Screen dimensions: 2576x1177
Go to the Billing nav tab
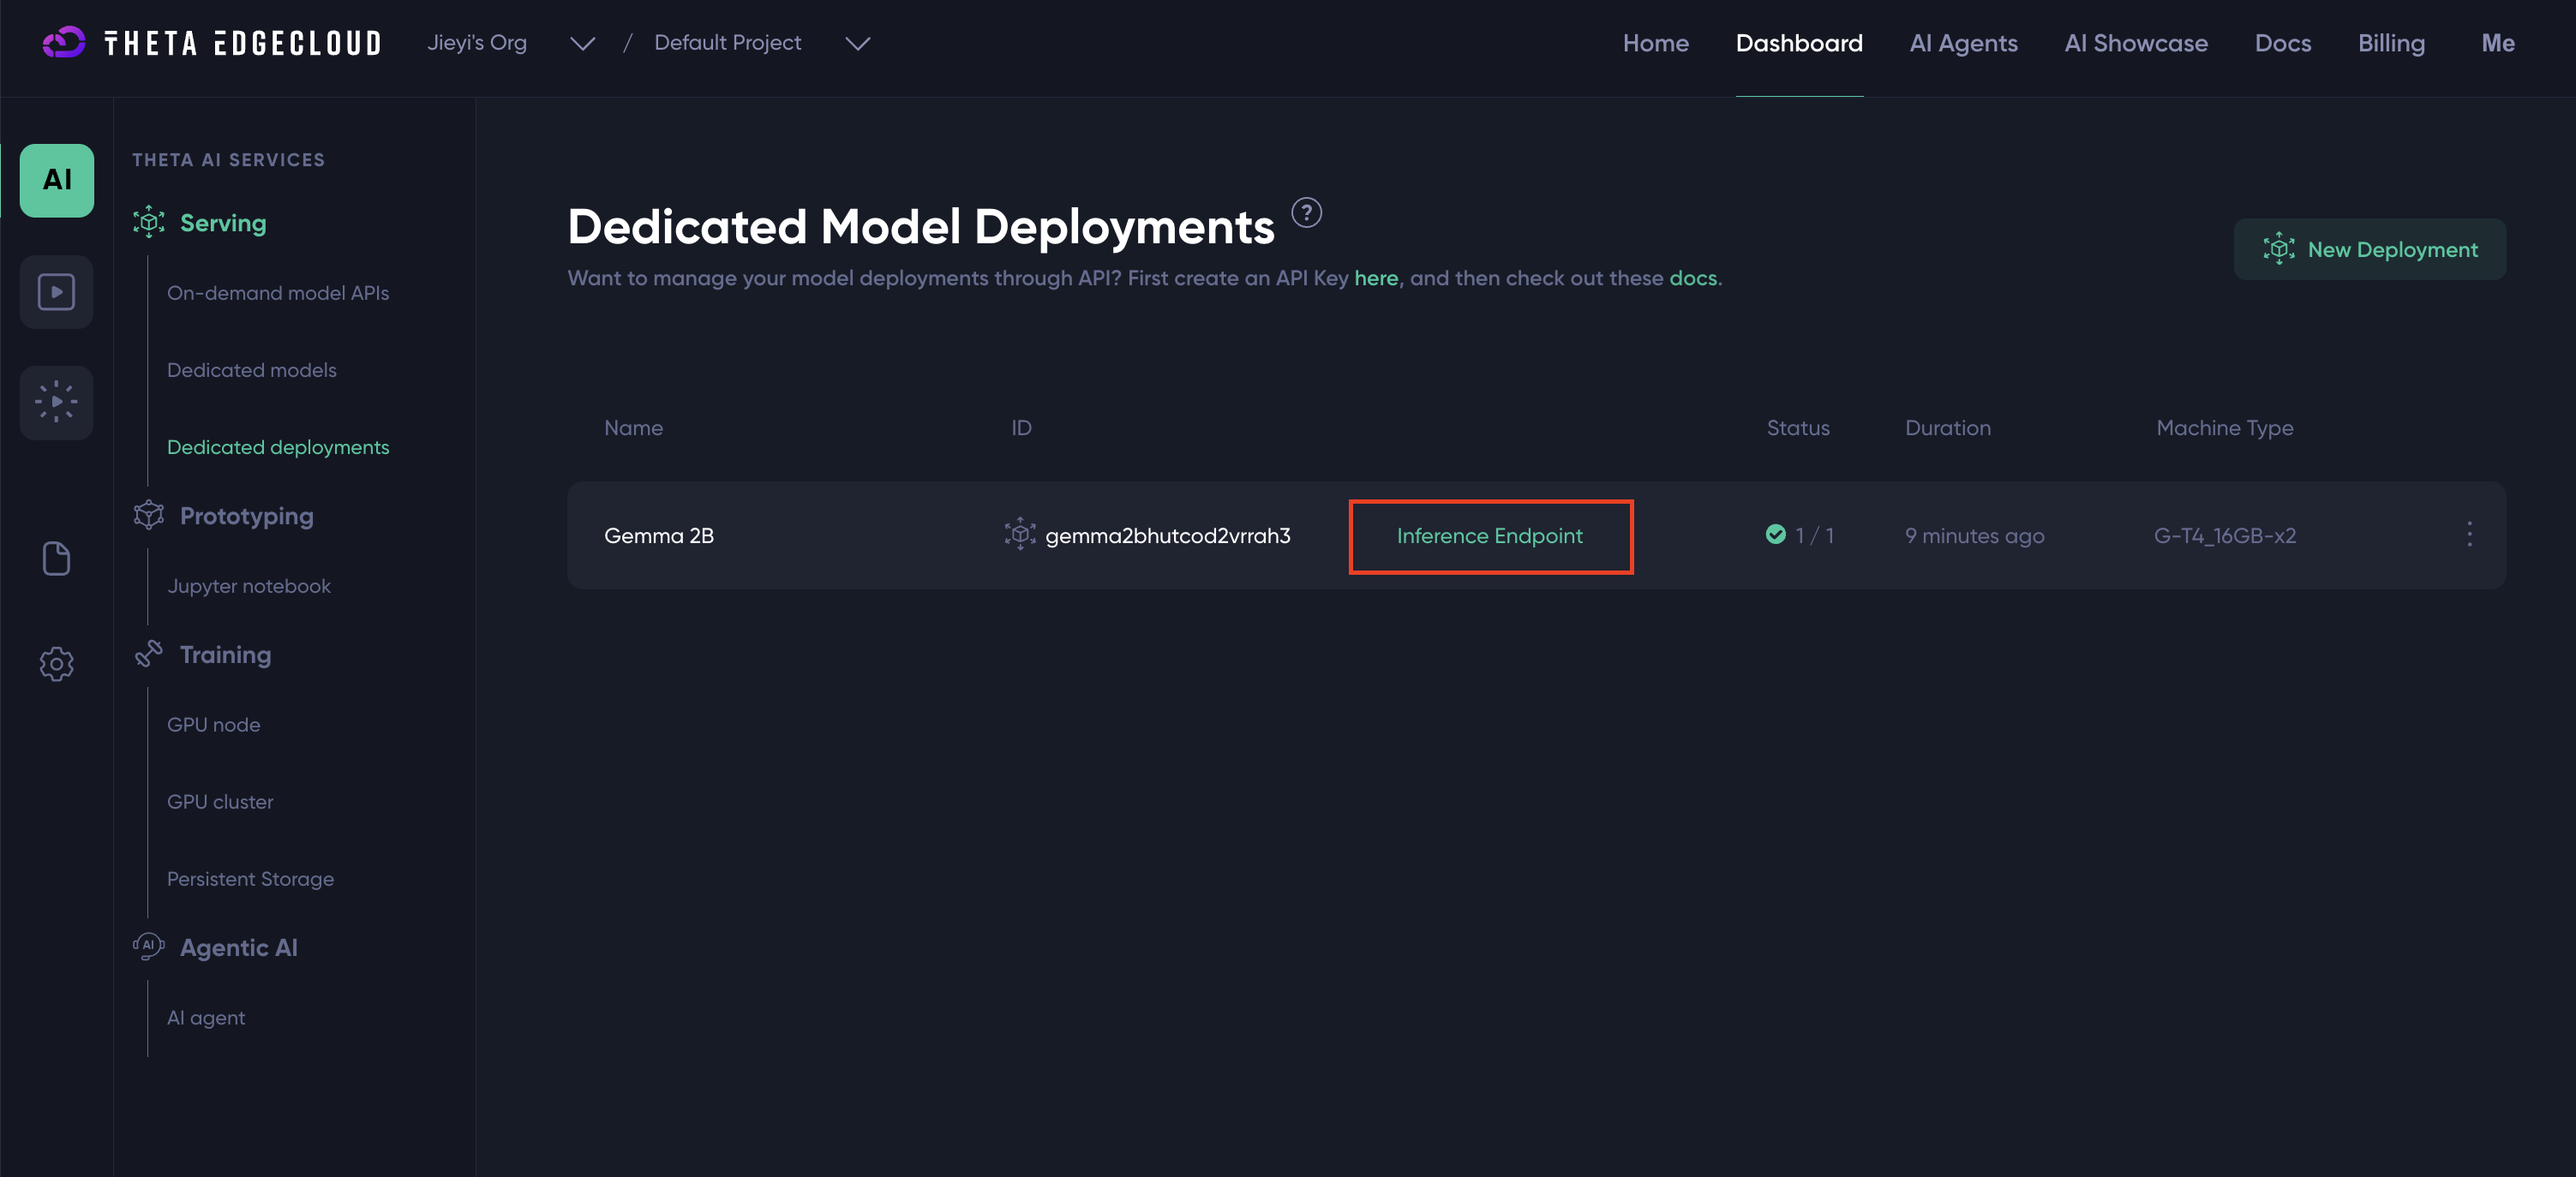click(2391, 43)
